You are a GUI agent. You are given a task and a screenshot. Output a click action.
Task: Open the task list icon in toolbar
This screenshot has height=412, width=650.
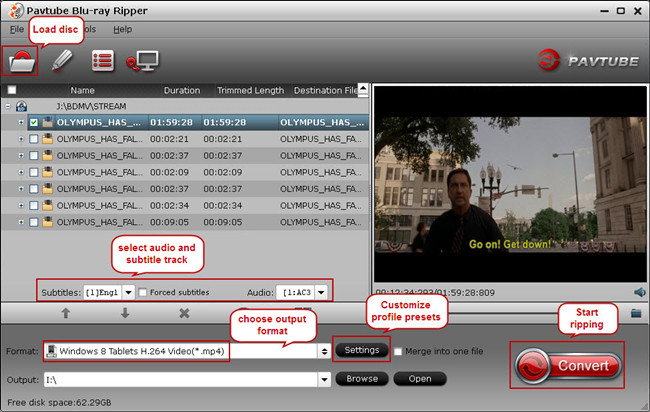pos(103,61)
